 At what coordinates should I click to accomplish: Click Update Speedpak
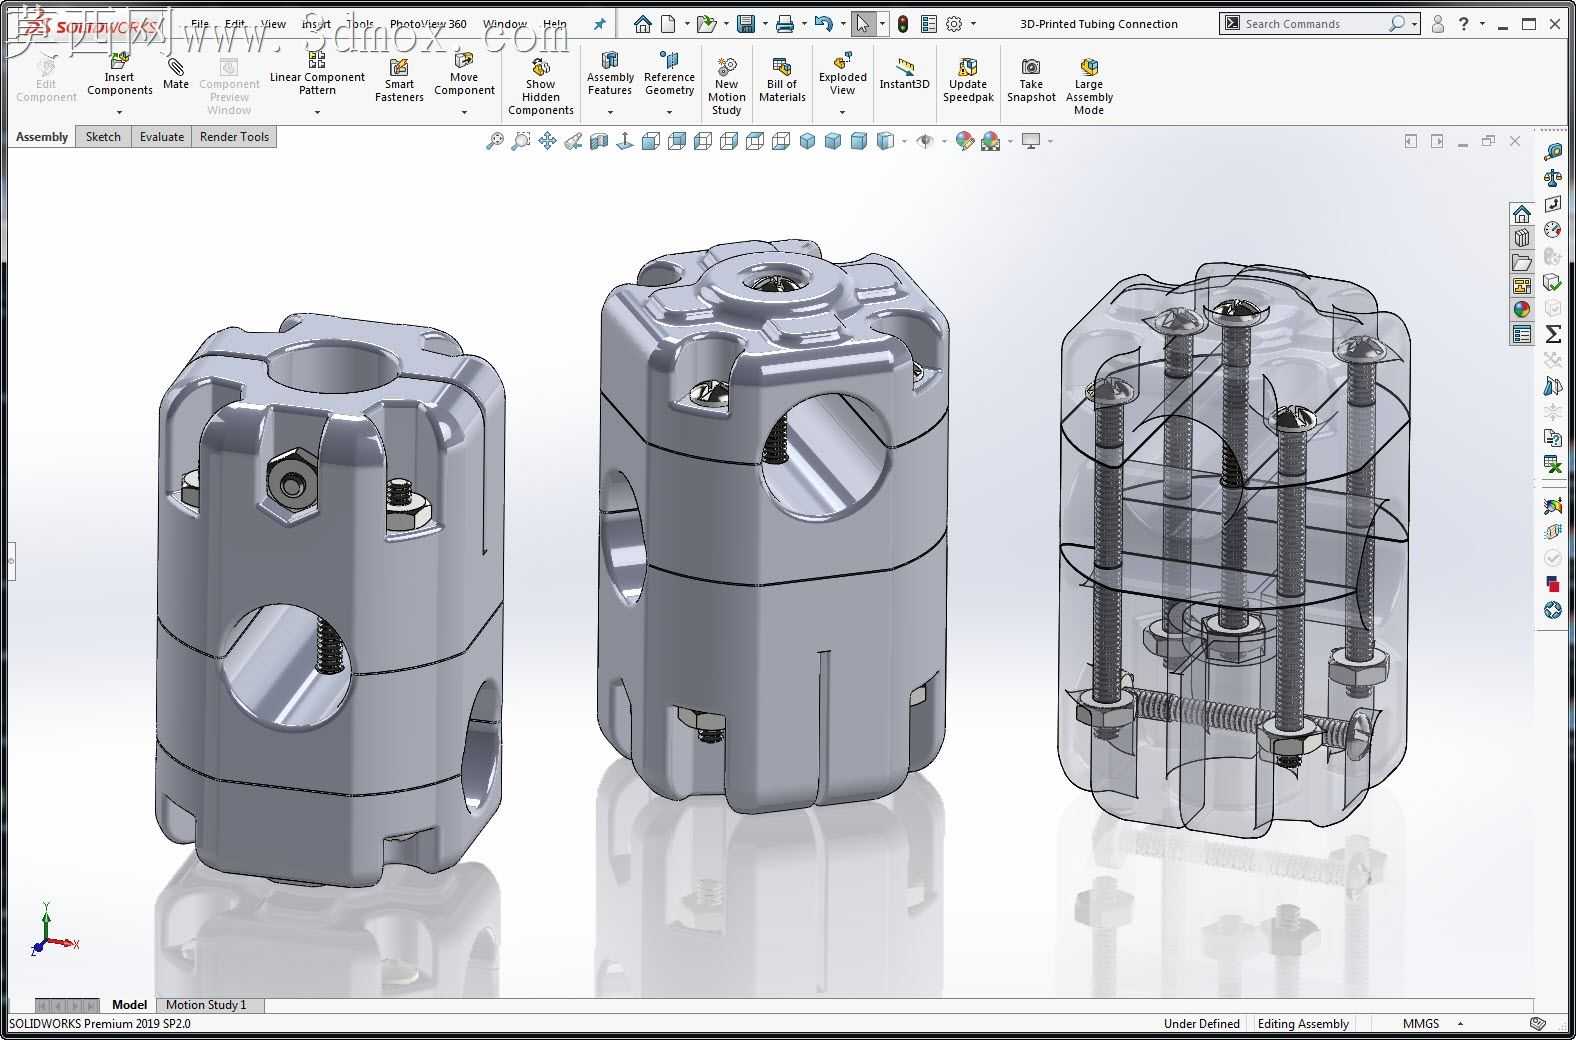968,79
